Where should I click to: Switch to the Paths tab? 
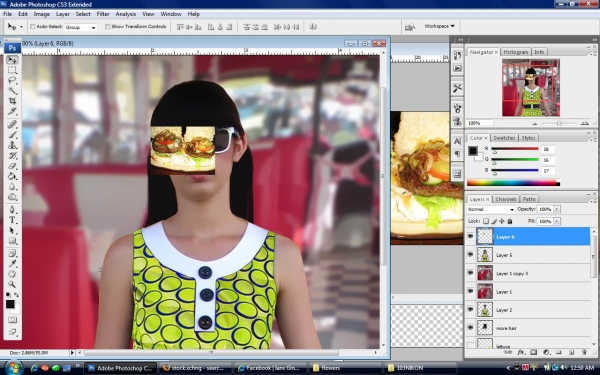[x=529, y=199]
